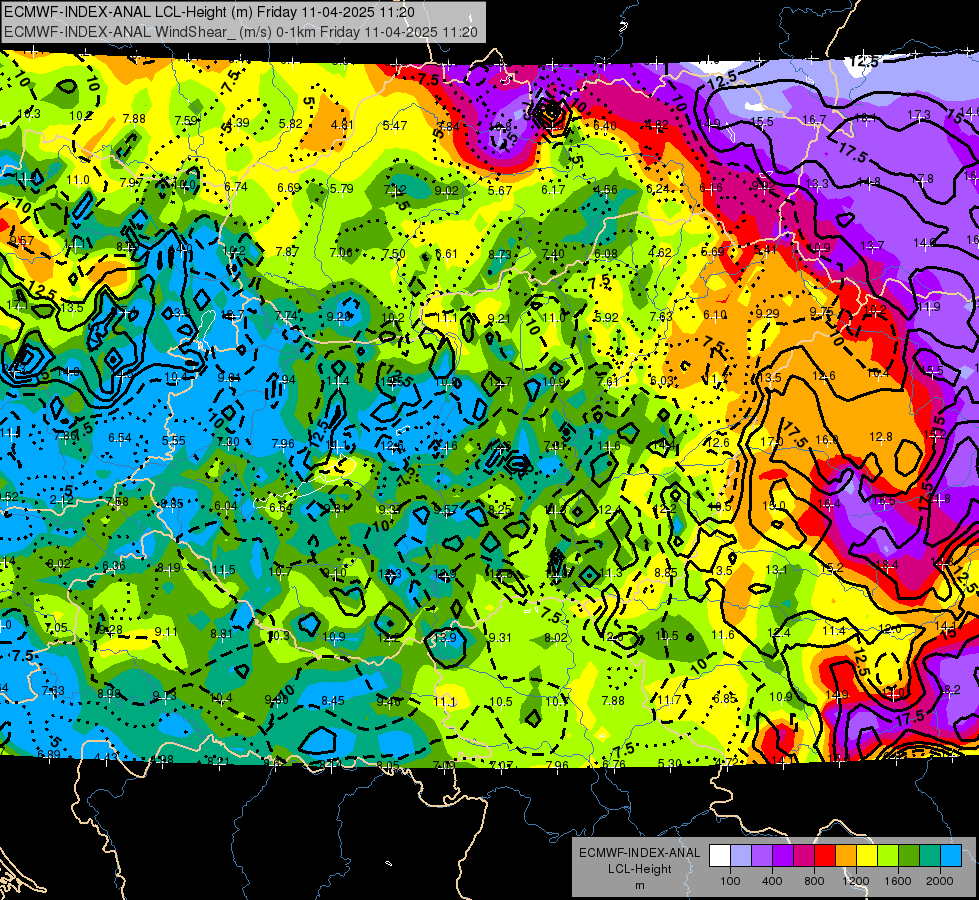This screenshot has width=979, height=900.
Task: Click the violet legend swatch right of 400
Action: click(783, 856)
